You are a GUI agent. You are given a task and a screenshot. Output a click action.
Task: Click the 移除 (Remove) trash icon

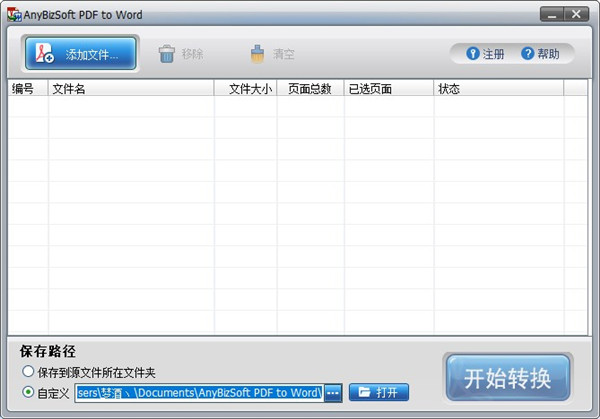point(167,54)
